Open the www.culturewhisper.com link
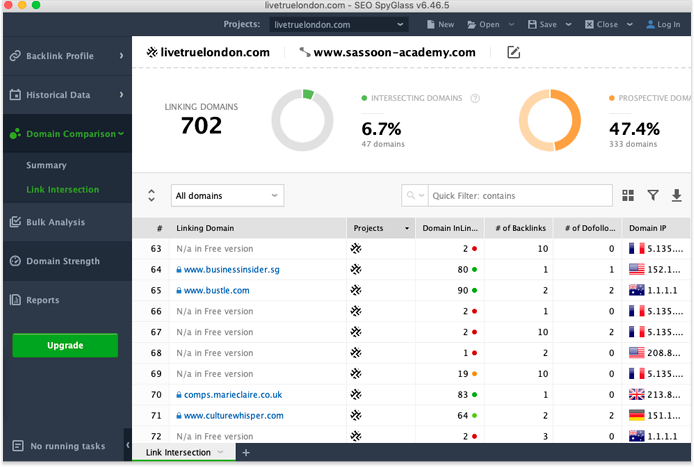The image size is (694, 467). [x=234, y=416]
